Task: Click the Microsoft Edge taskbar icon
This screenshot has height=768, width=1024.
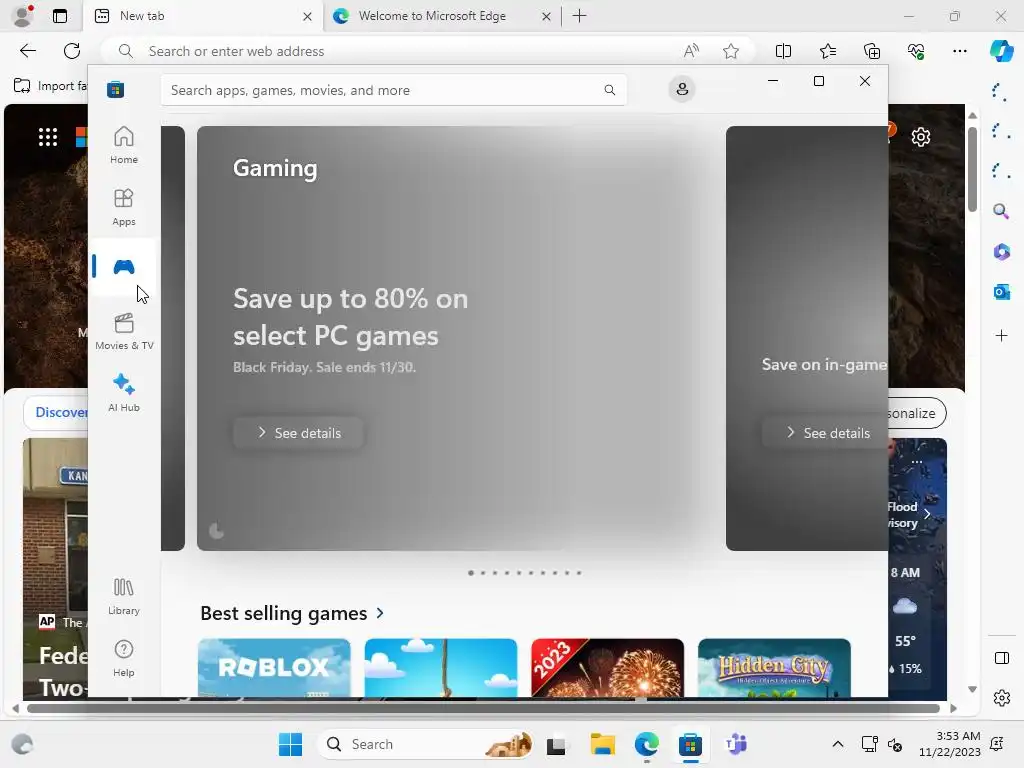Action: pyautogui.click(x=647, y=744)
